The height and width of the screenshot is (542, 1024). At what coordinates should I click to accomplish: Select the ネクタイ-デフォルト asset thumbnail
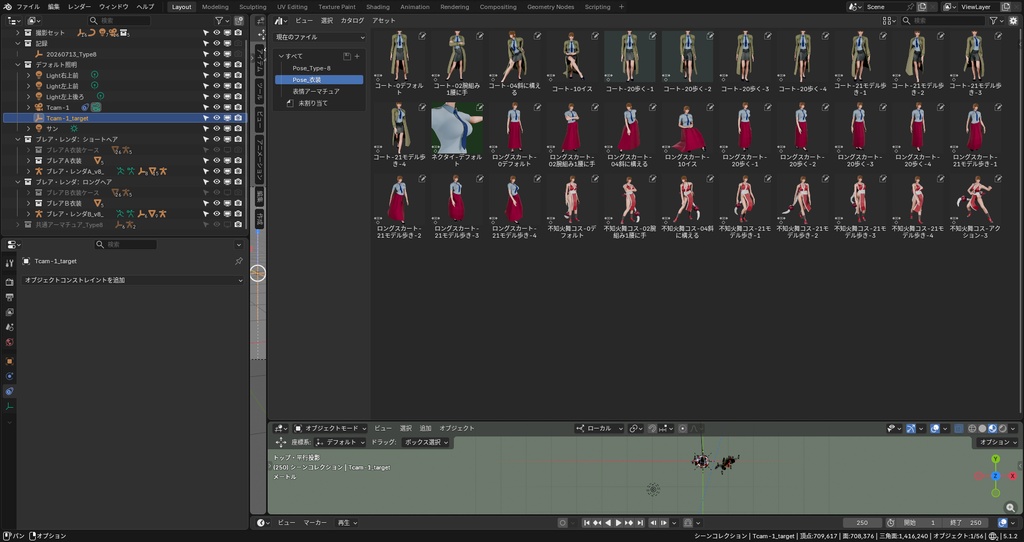click(x=456, y=128)
